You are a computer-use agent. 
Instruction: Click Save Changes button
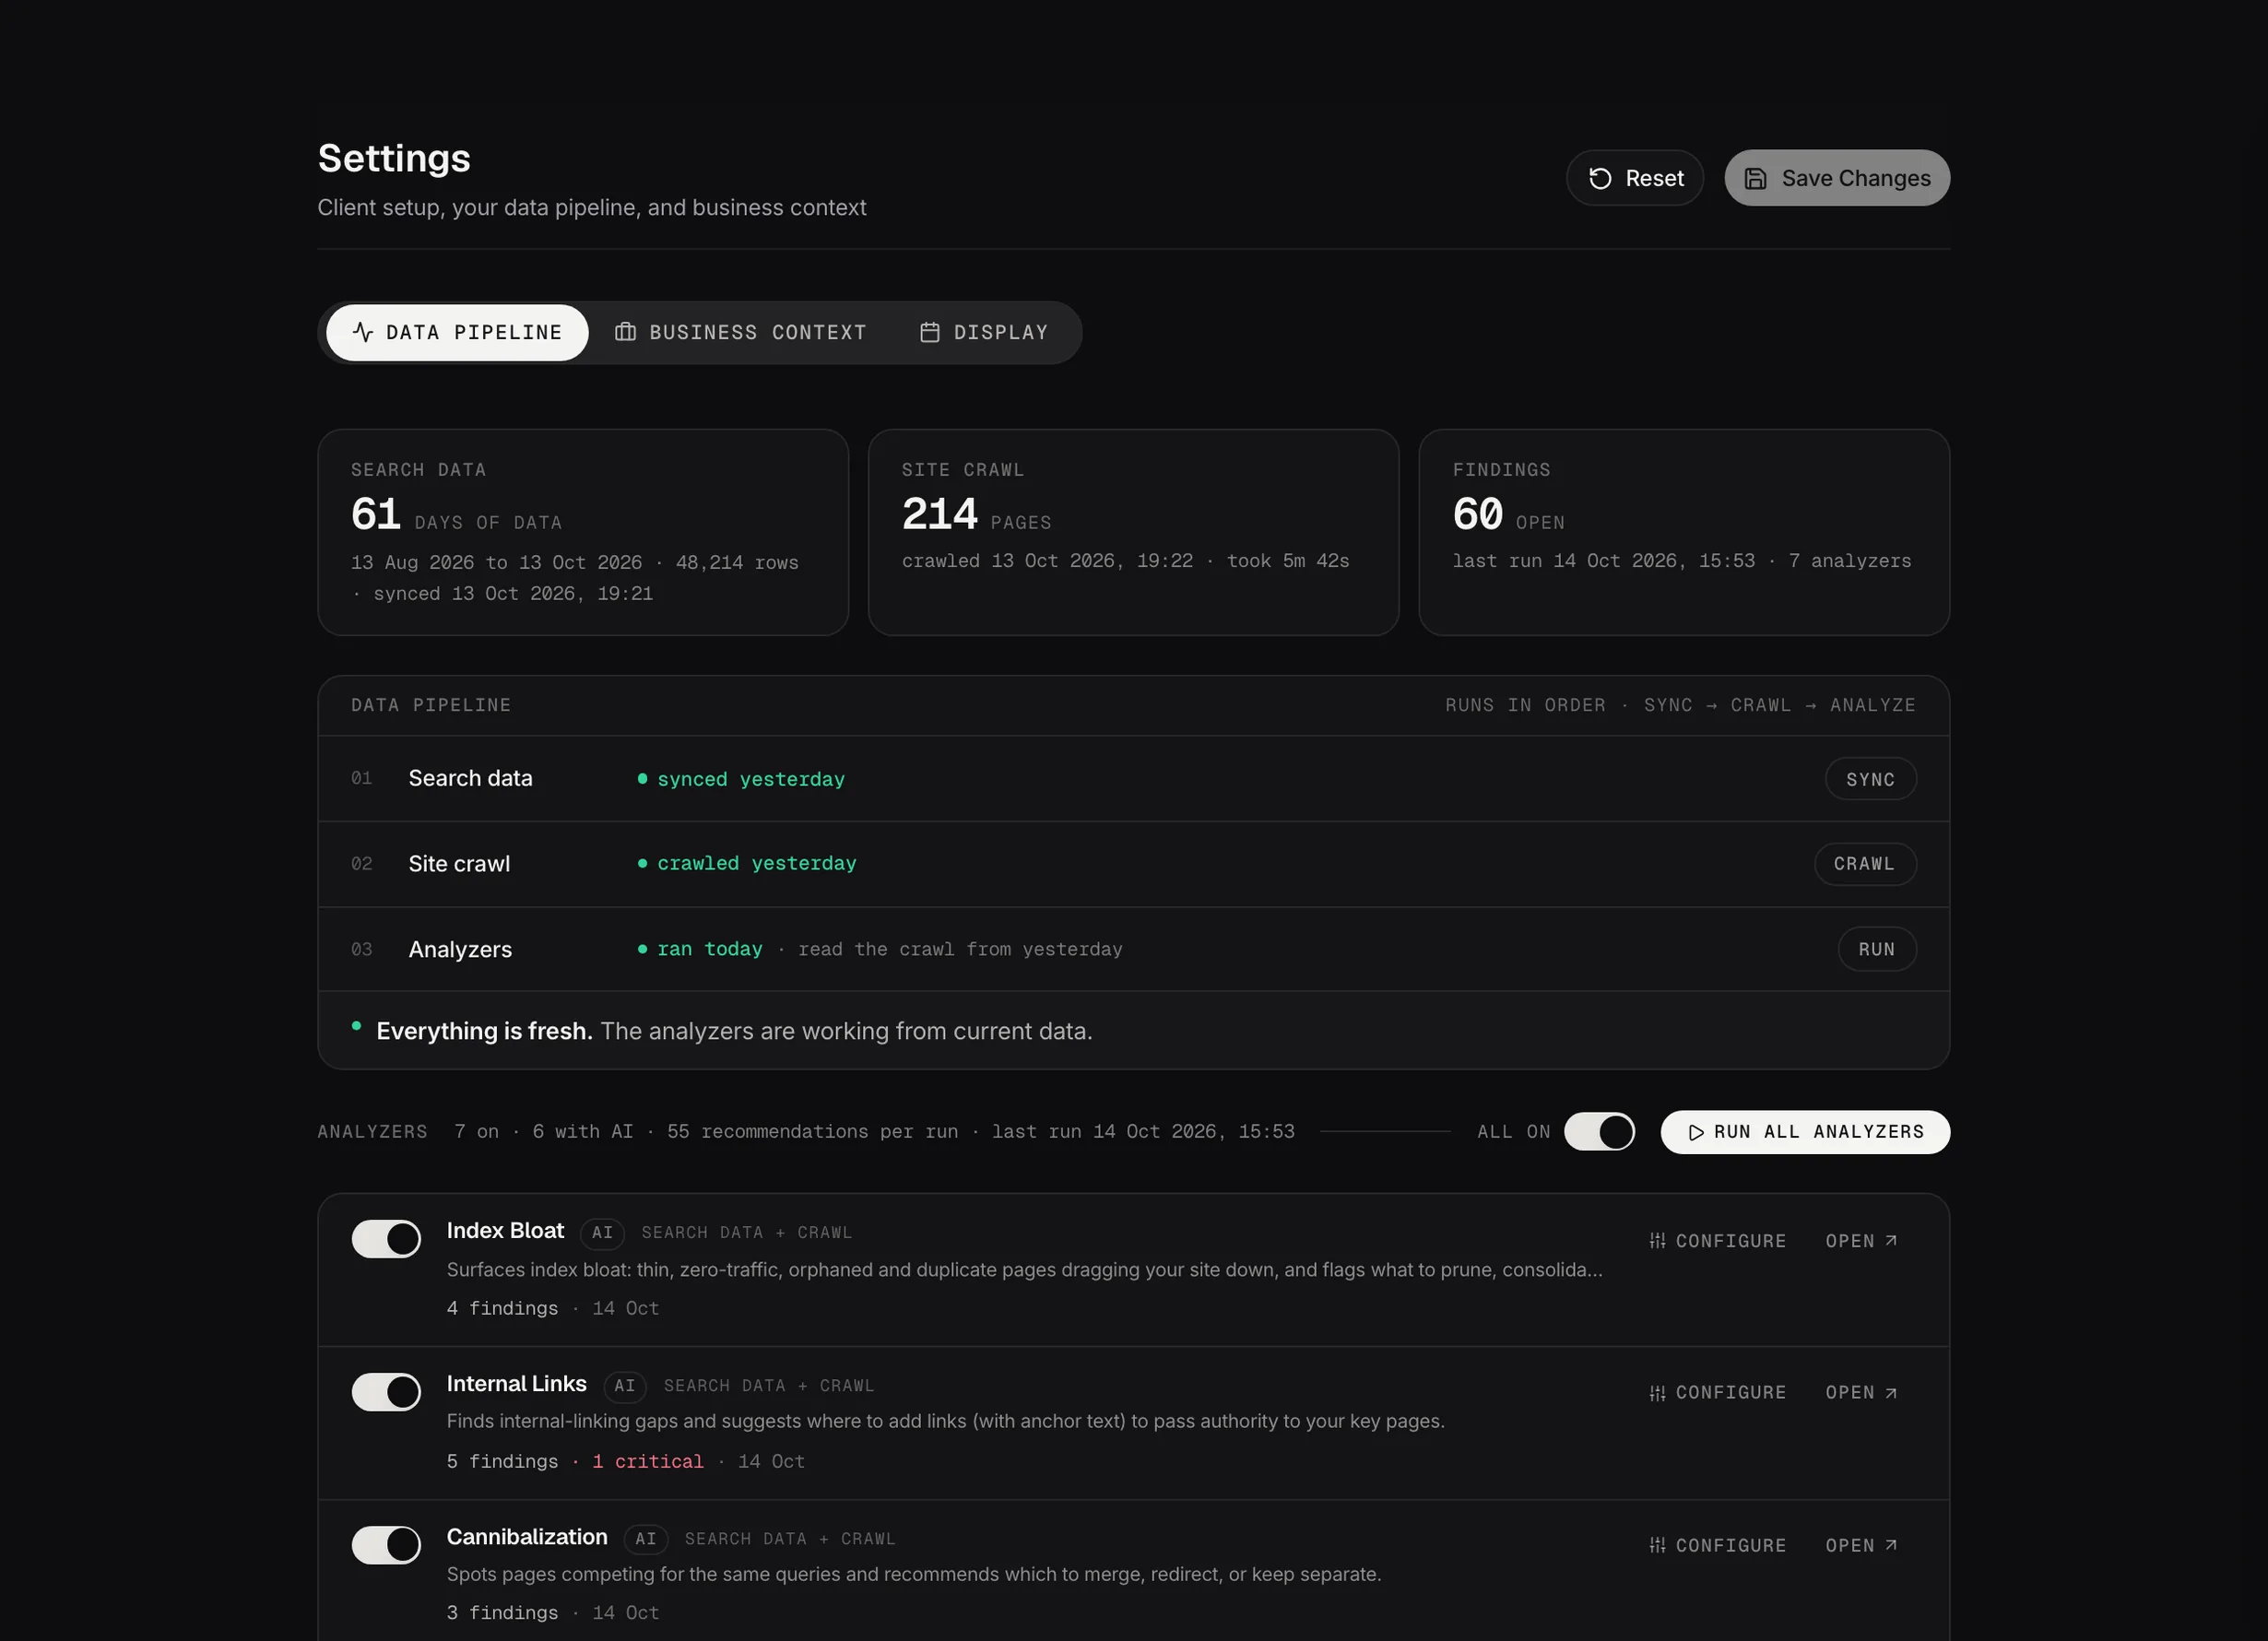tap(1836, 178)
